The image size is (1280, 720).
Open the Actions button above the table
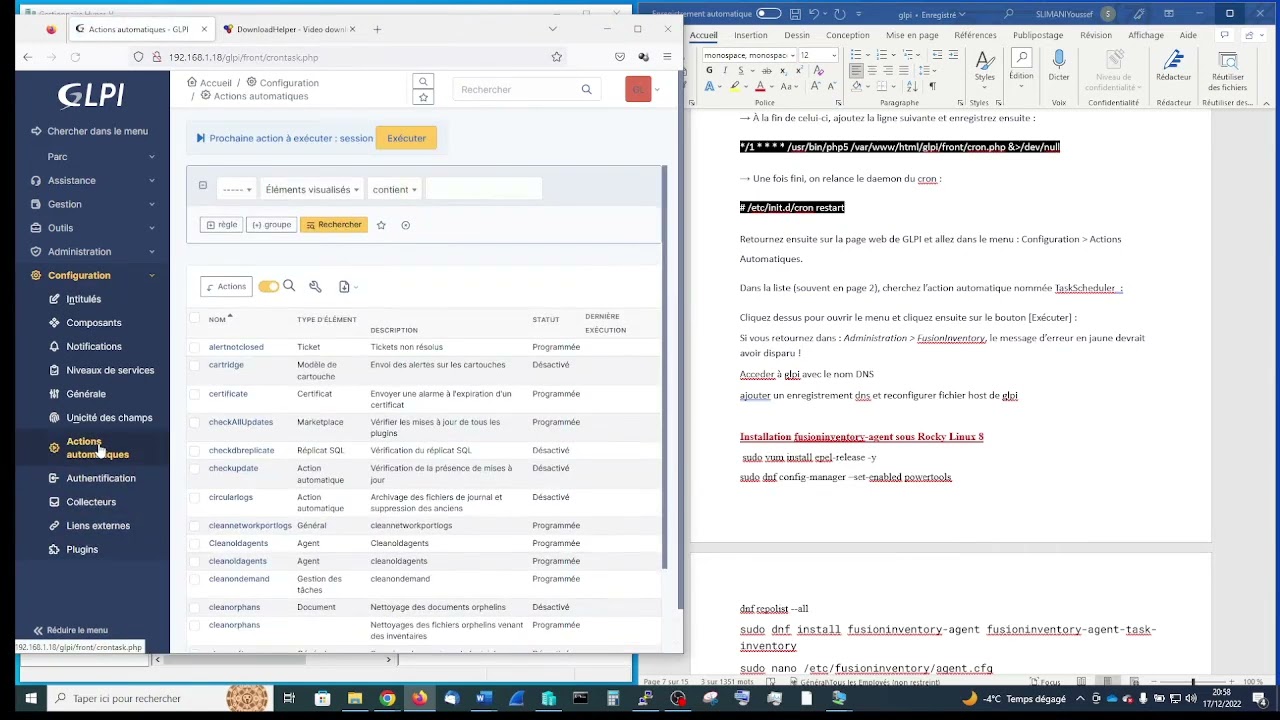tap(226, 287)
